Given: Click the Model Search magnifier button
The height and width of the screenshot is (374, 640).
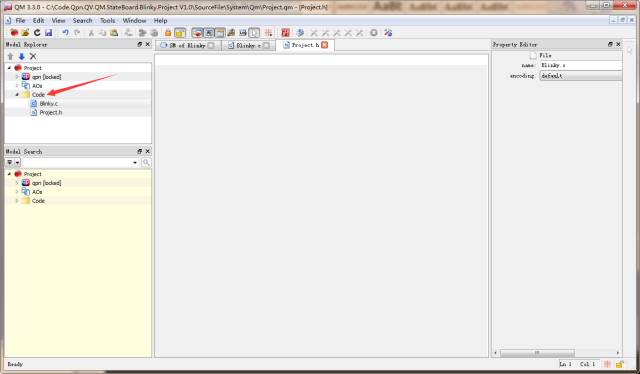Looking at the screenshot, I should point(146,163).
